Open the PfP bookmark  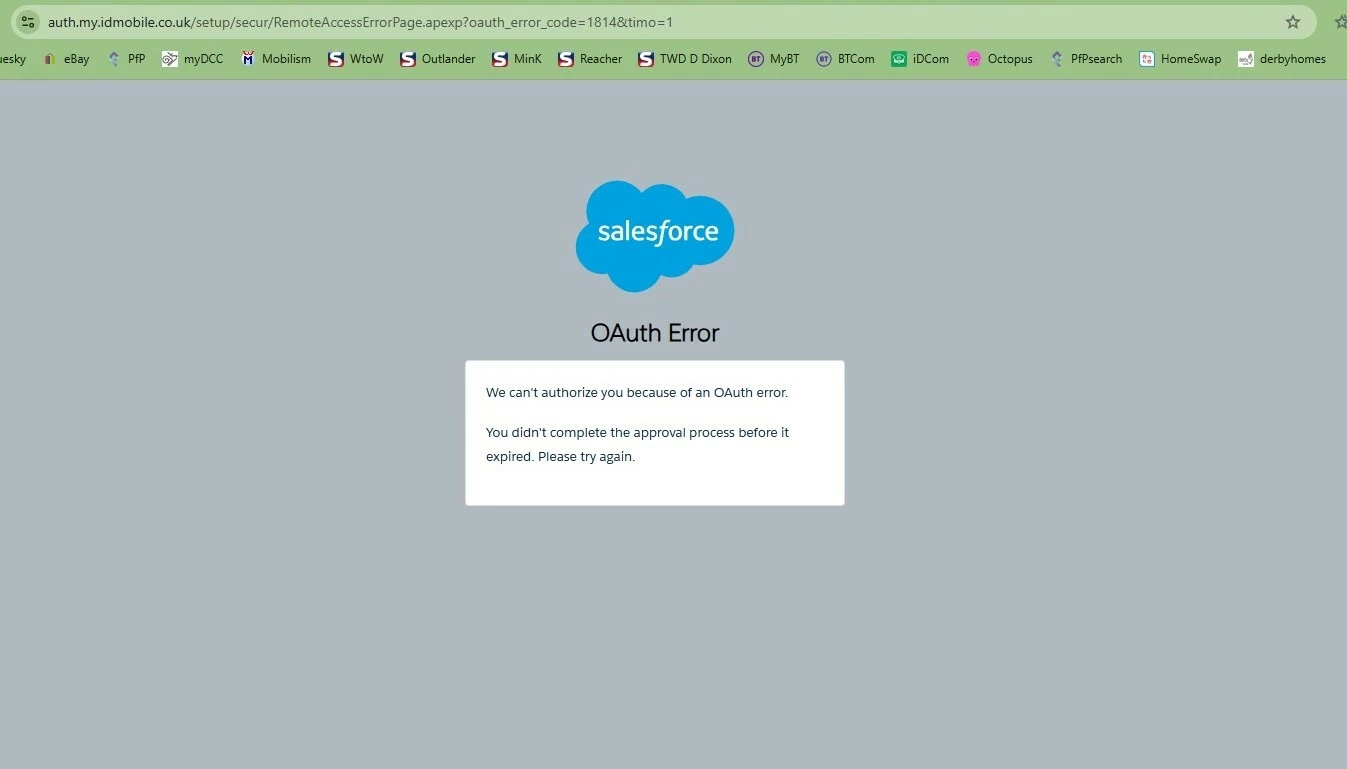coord(127,59)
